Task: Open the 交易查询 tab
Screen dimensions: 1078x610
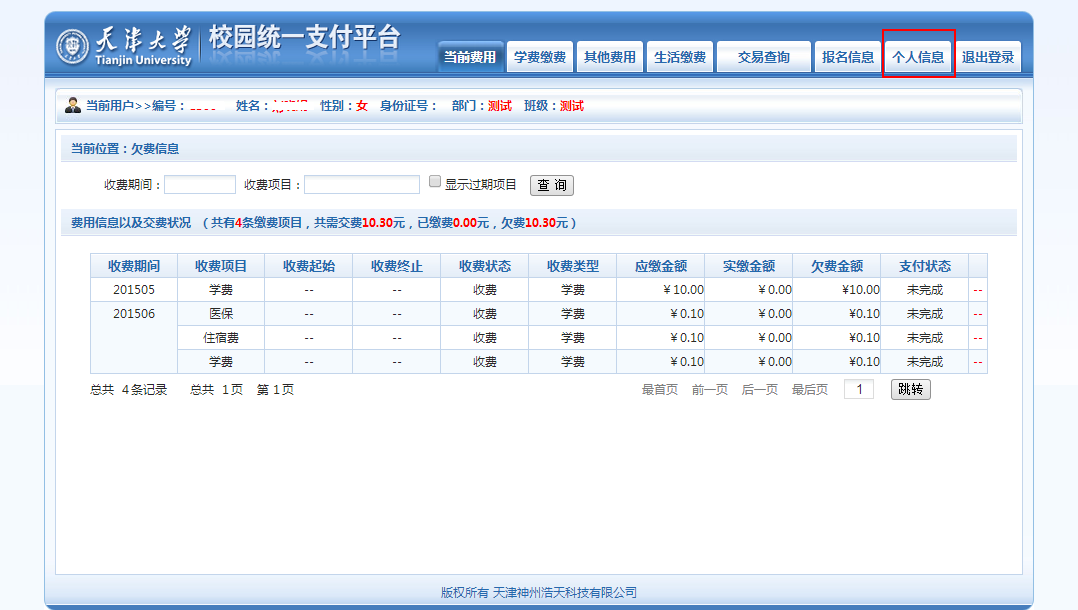Action: click(x=764, y=57)
